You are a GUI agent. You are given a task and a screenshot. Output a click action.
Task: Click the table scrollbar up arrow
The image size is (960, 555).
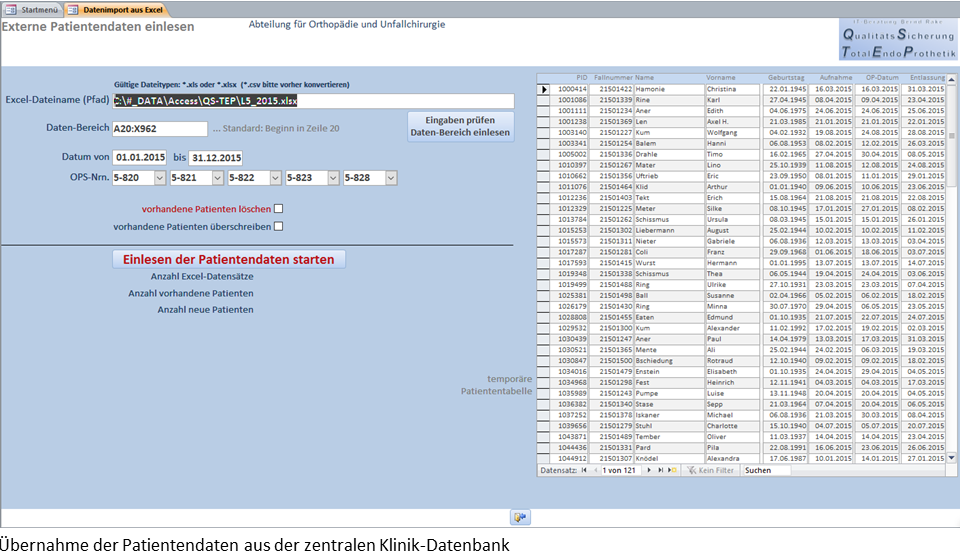click(x=951, y=80)
